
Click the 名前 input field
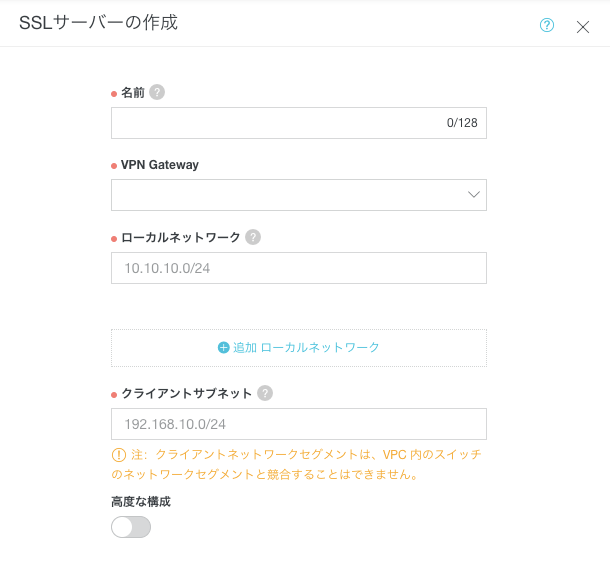(x=299, y=123)
